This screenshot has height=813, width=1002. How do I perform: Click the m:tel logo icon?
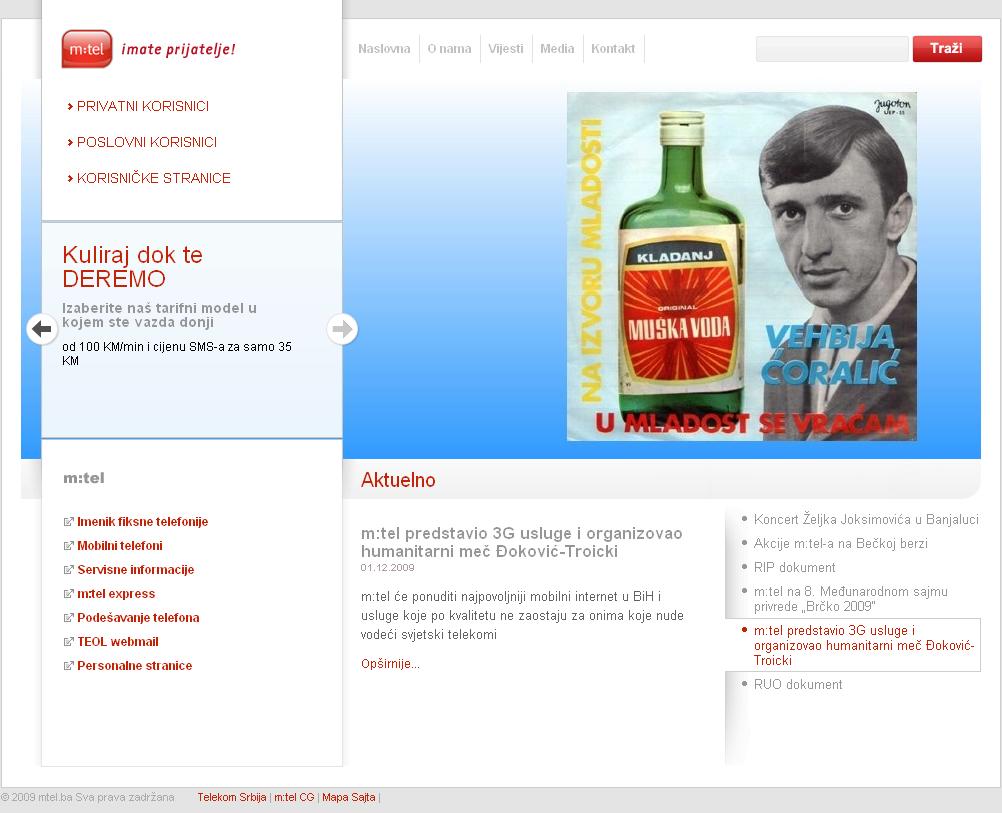pyautogui.click(x=87, y=49)
